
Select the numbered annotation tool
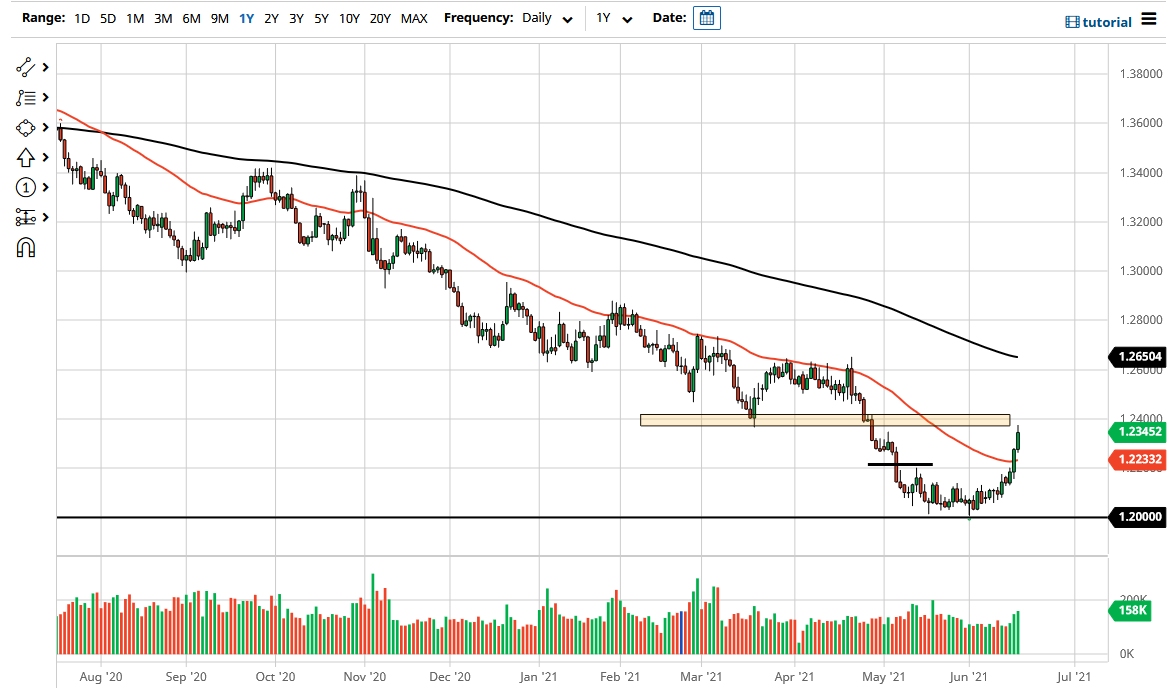point(24,187)
